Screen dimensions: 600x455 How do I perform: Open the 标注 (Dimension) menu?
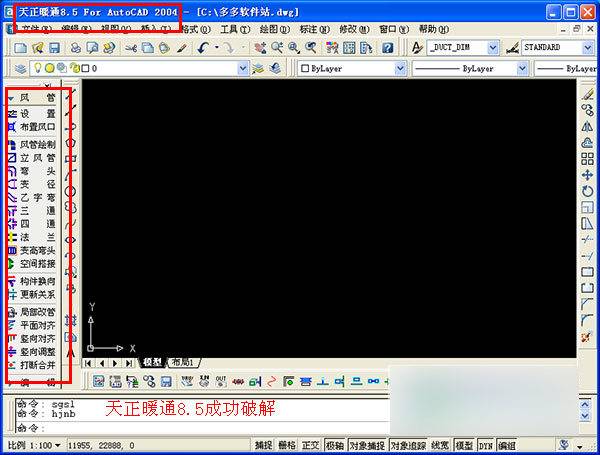[x=315, y=29]
